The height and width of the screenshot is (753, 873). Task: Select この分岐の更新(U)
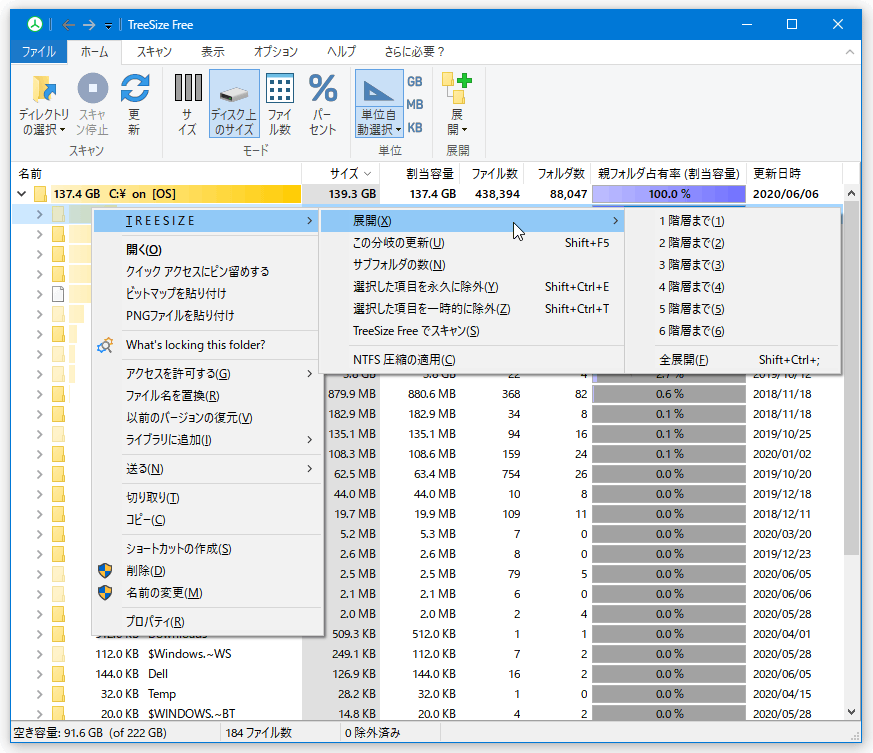472,243
